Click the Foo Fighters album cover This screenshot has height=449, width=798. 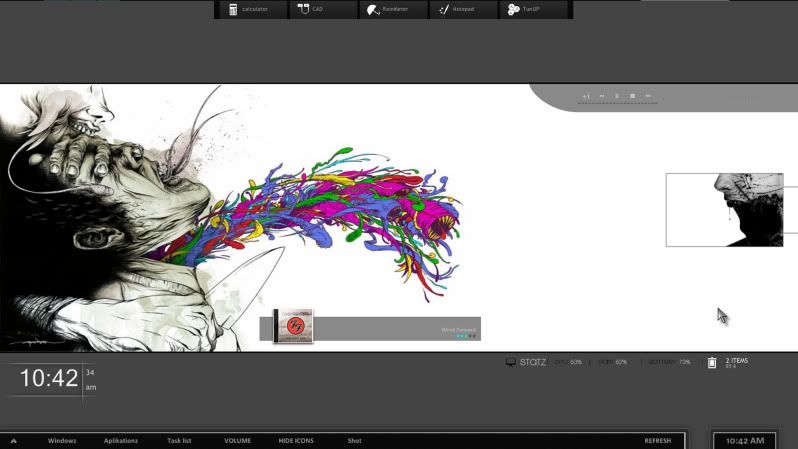click(x=293, y=326)
